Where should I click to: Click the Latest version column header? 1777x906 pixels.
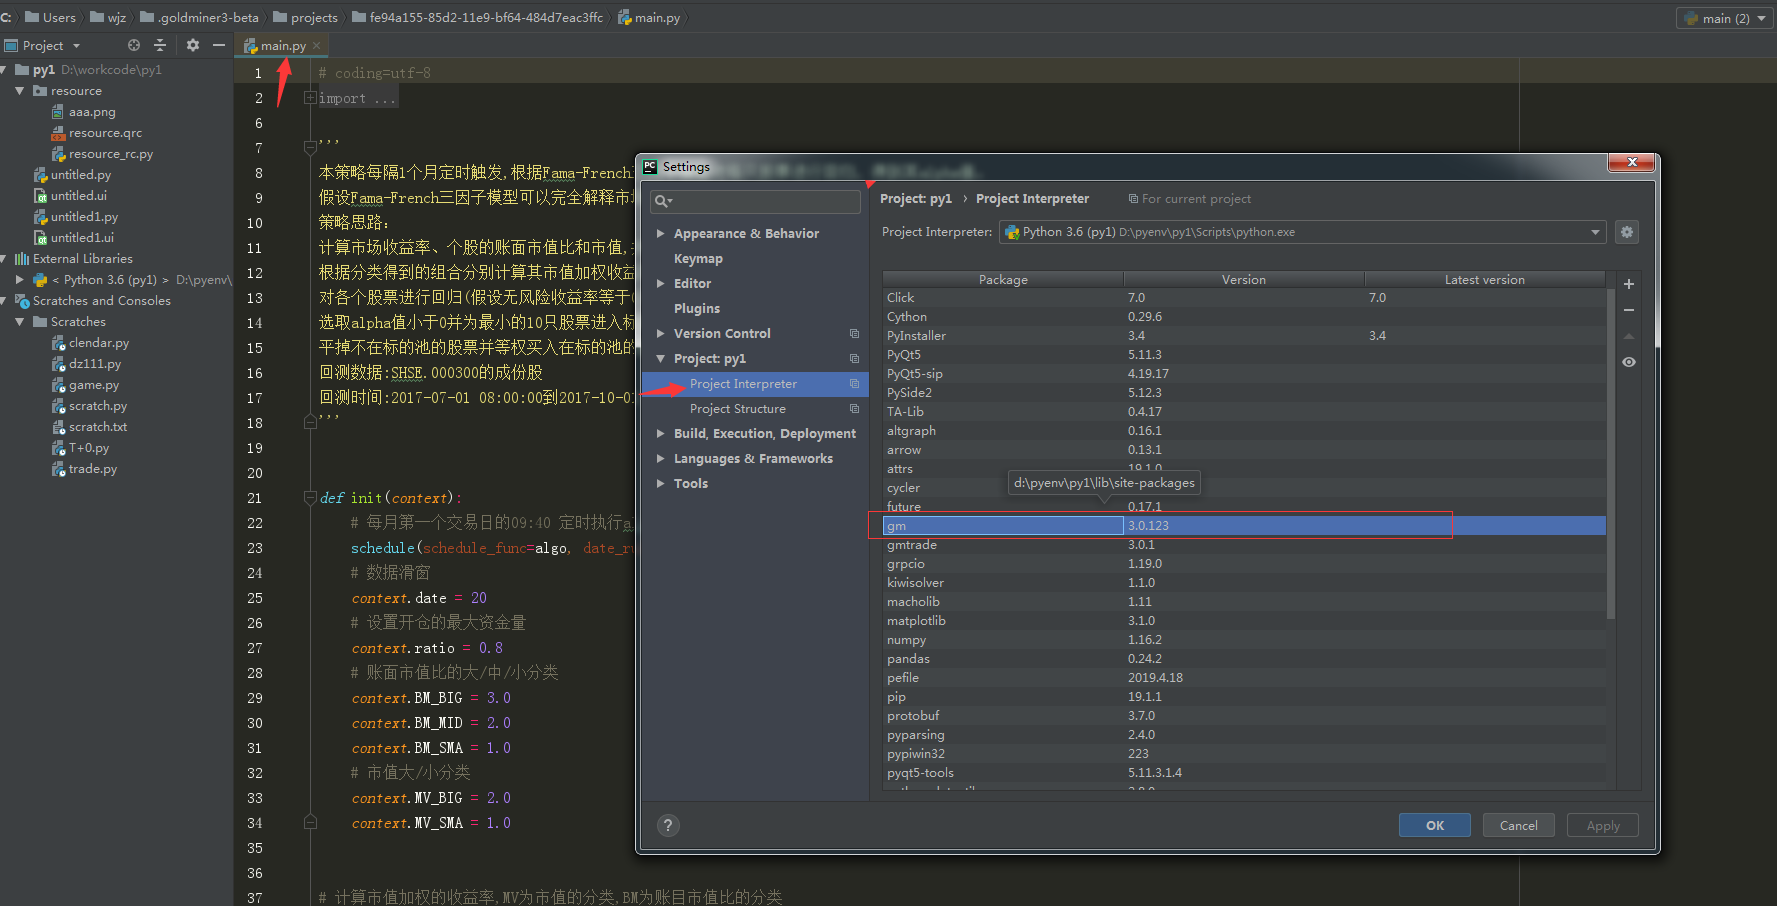(x=1484, y=279)
